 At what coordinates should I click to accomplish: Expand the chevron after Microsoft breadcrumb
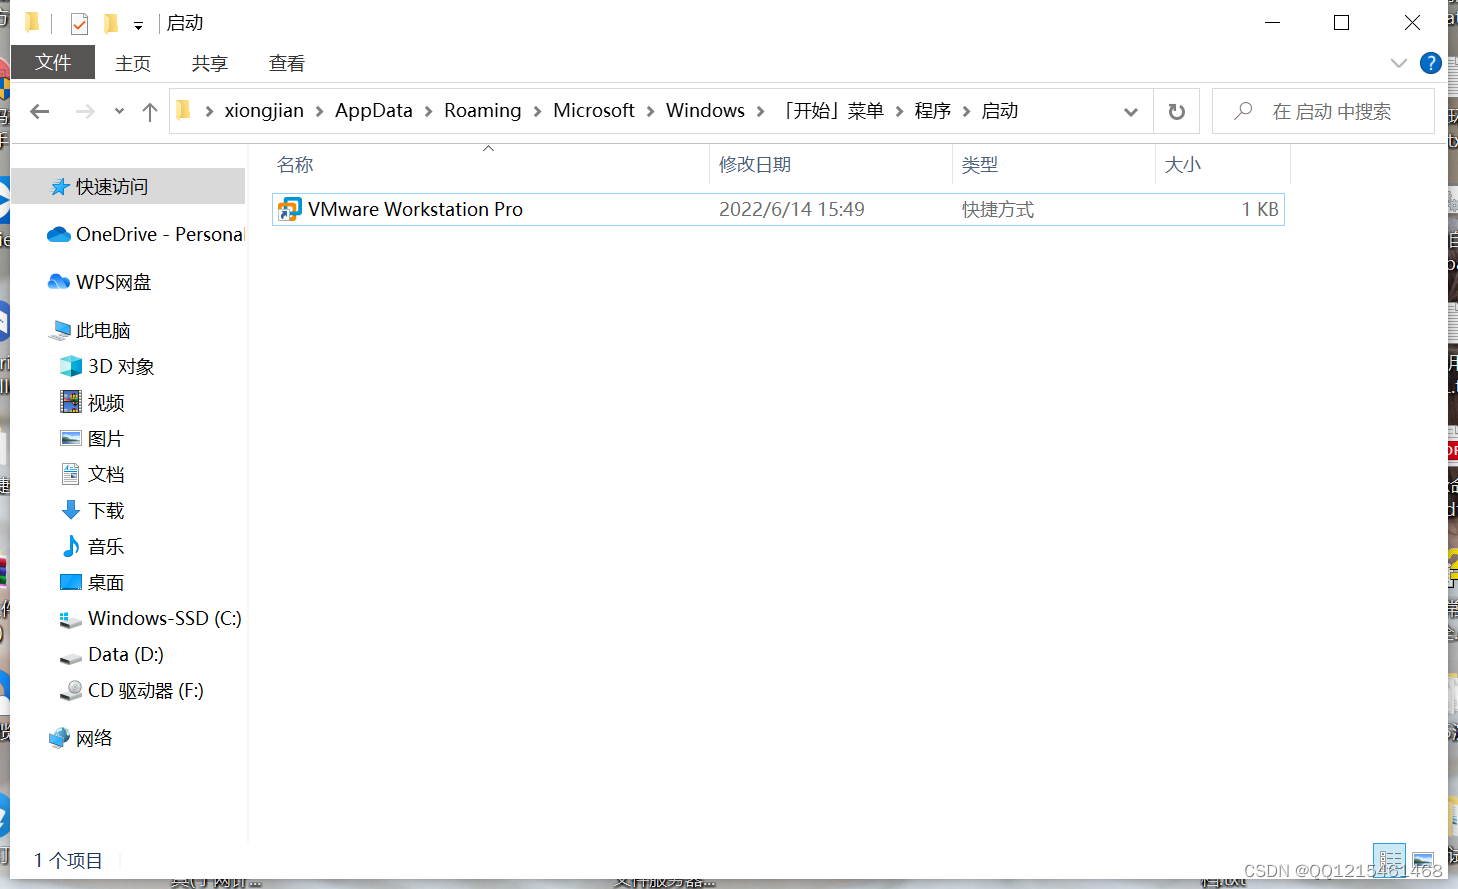click(650, 111)
